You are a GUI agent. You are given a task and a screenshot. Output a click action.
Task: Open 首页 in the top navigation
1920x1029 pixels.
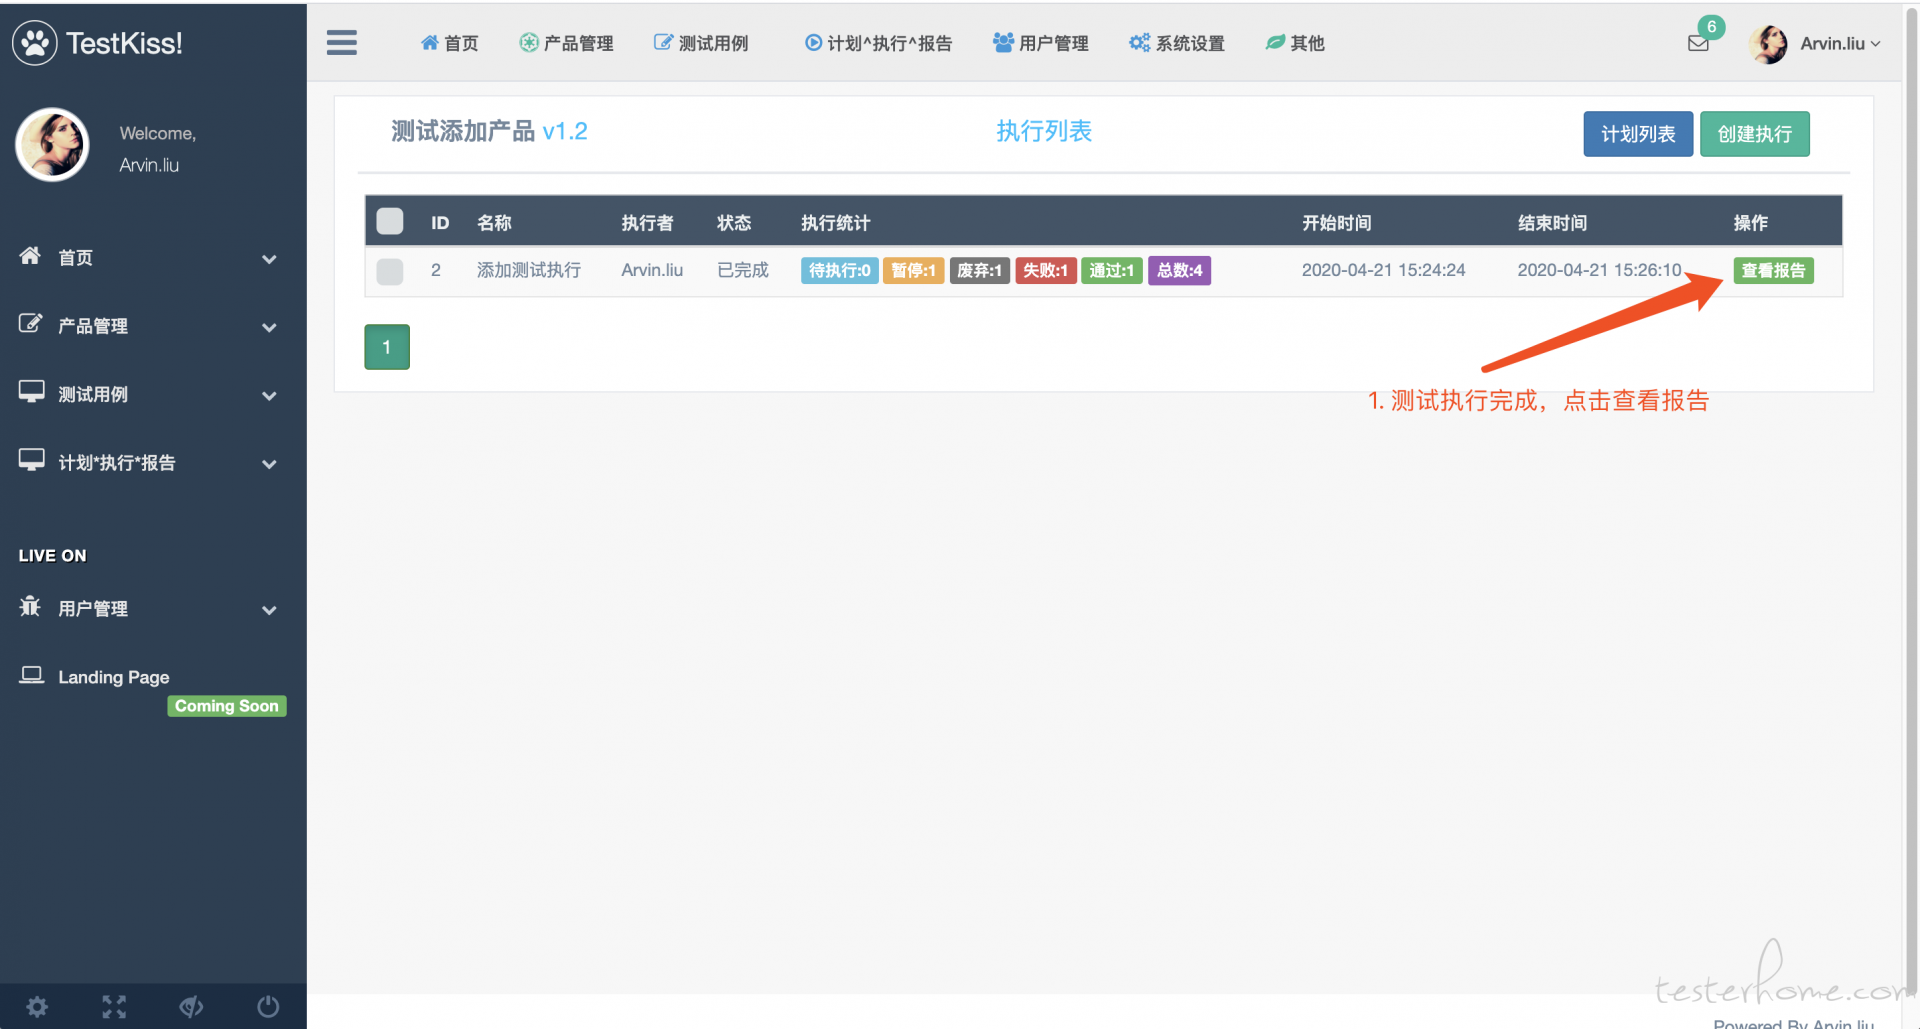click(x=450, y=43)
